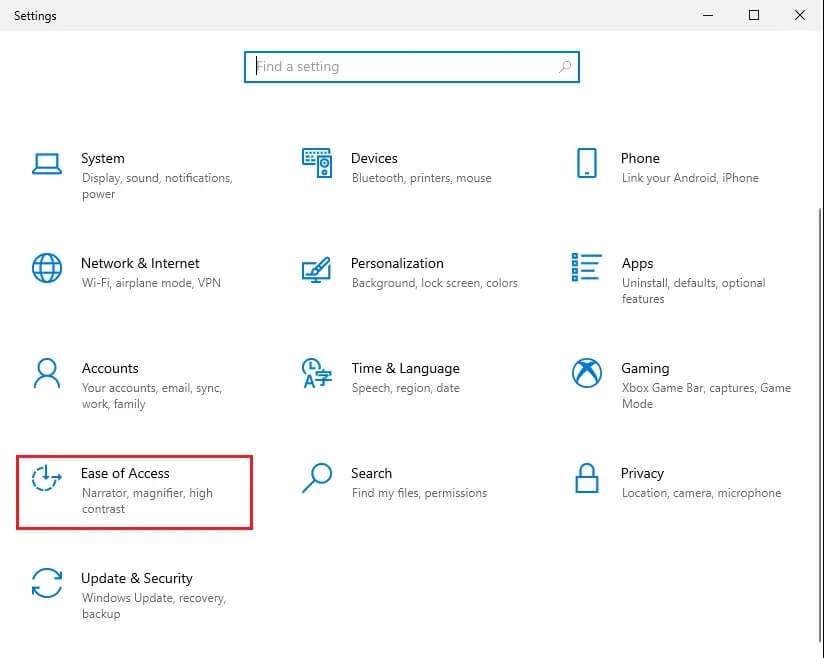Click the Update & Security refresh icon
The image size is (824, 658).
pos(47,583)
